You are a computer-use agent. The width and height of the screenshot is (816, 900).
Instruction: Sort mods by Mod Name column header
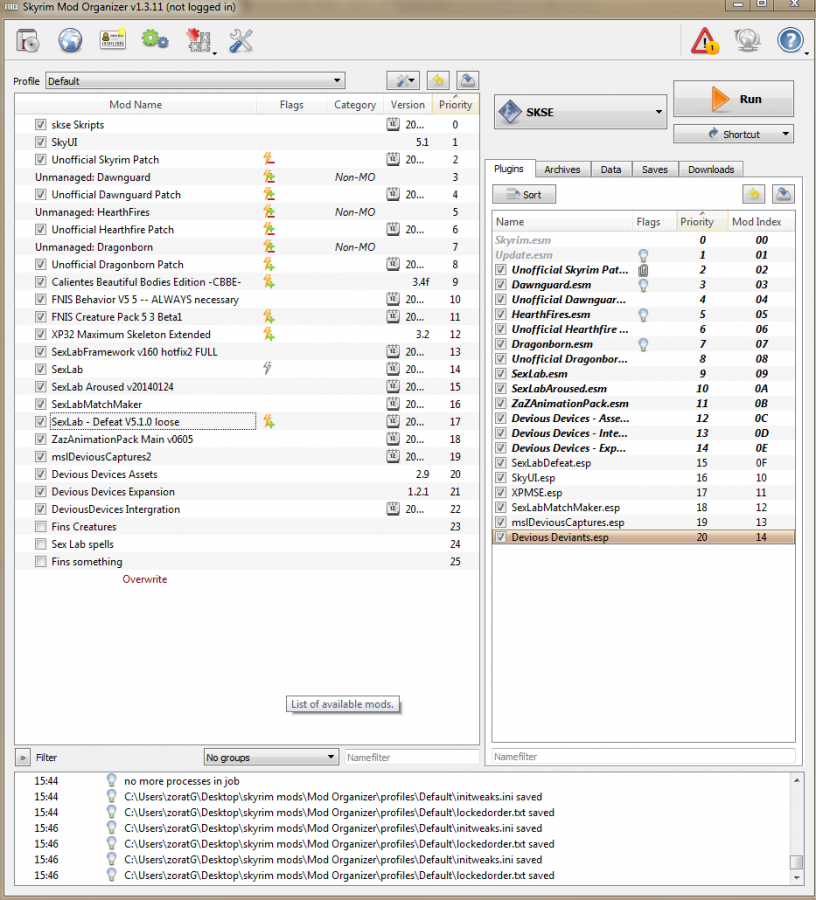135,104
